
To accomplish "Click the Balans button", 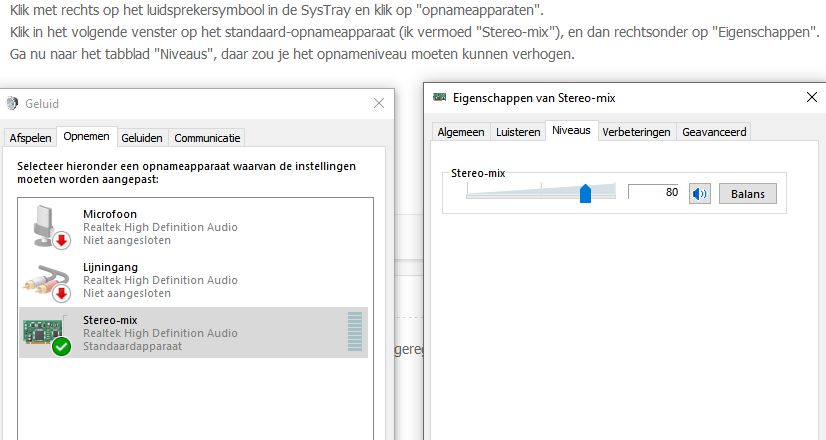I will [748, 194].
